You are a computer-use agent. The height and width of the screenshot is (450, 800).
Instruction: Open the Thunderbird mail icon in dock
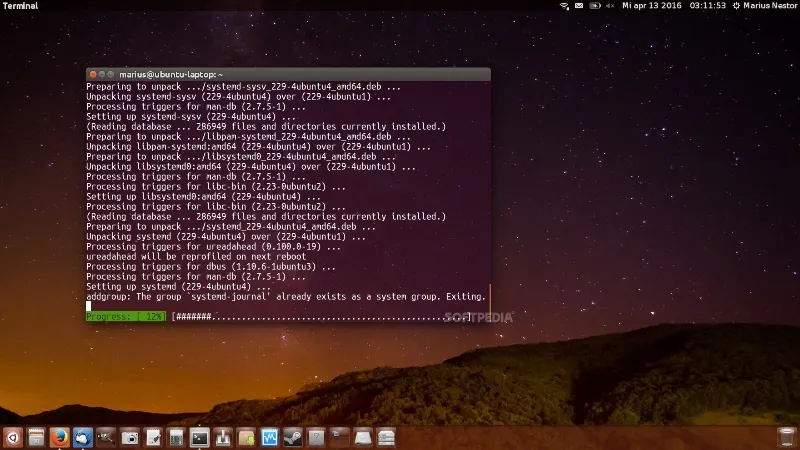83,437
